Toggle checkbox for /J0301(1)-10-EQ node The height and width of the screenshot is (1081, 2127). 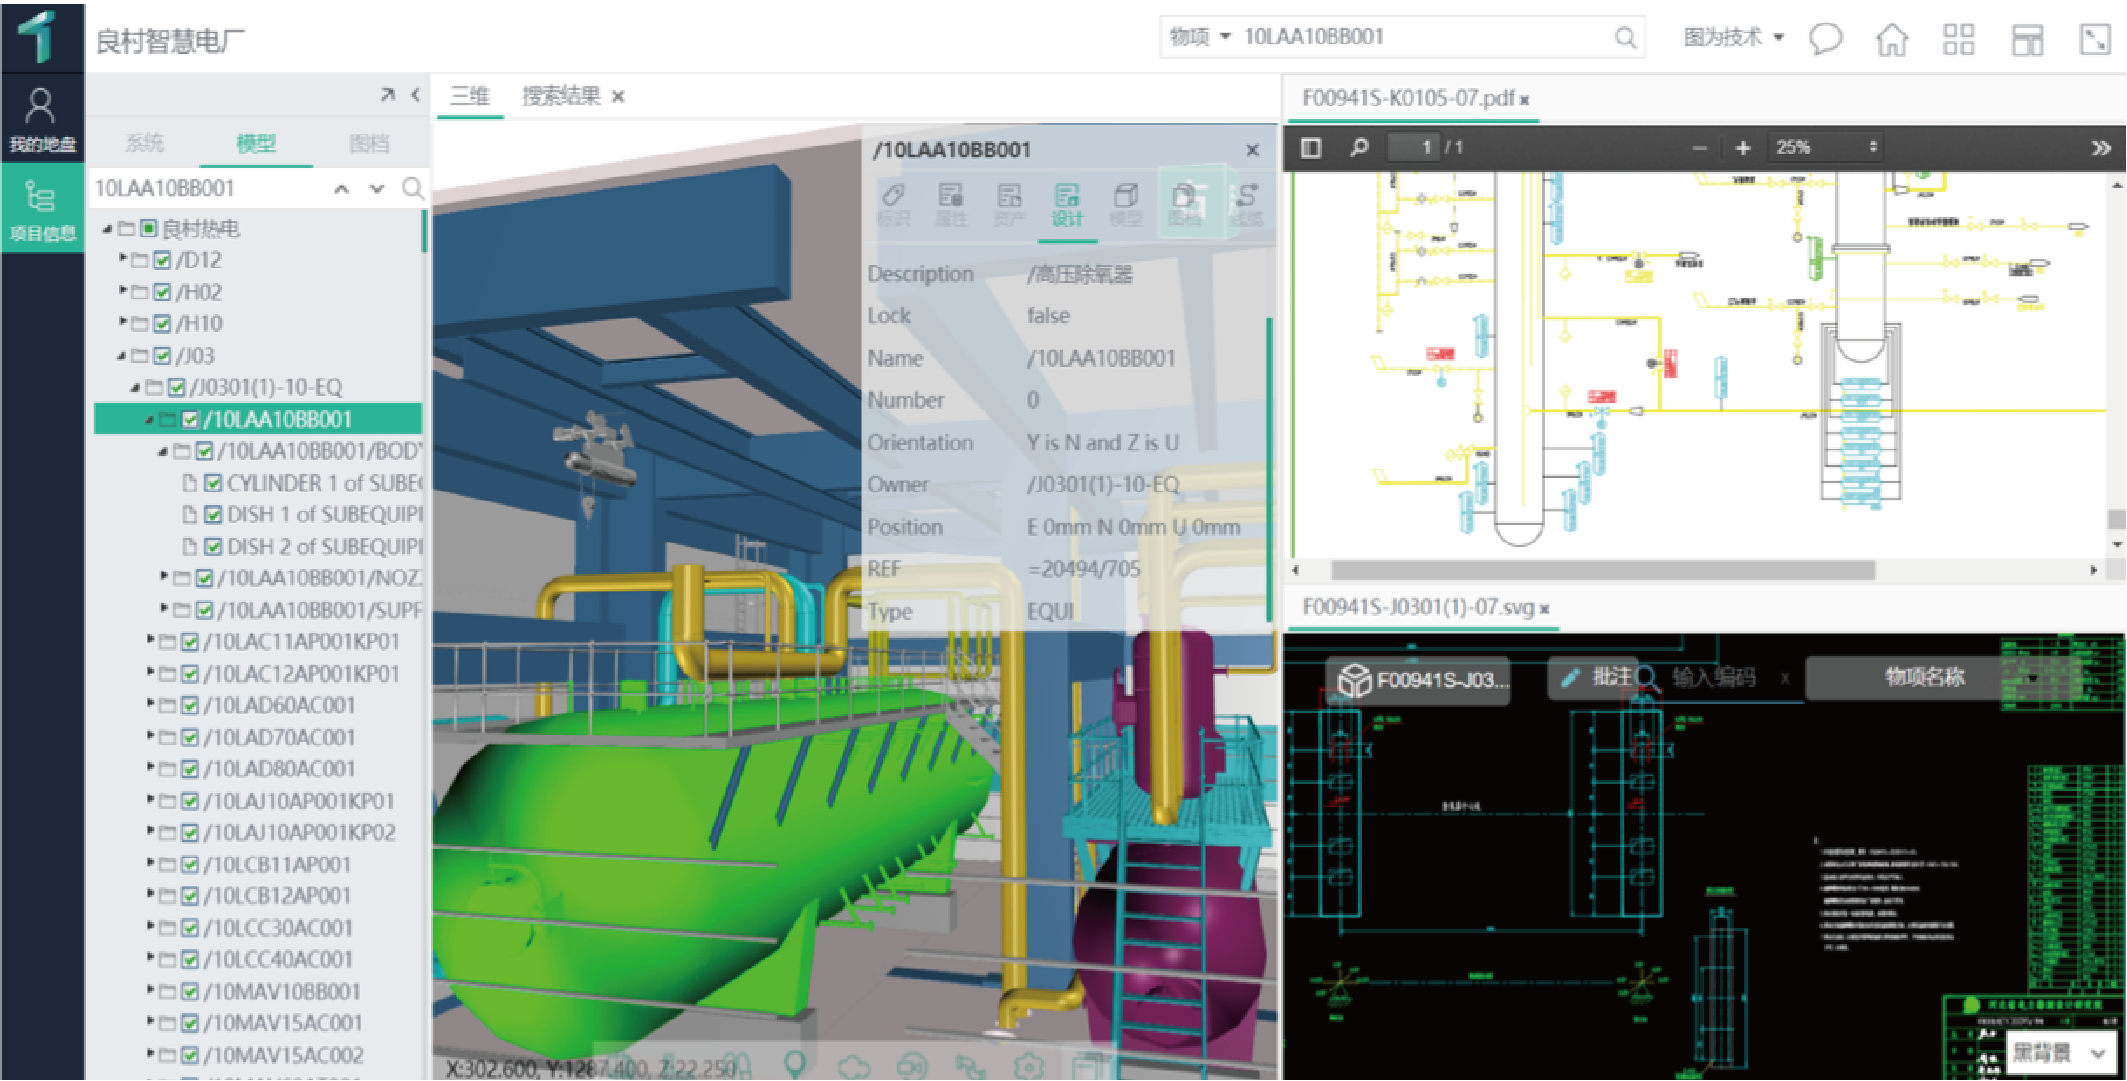176,388
